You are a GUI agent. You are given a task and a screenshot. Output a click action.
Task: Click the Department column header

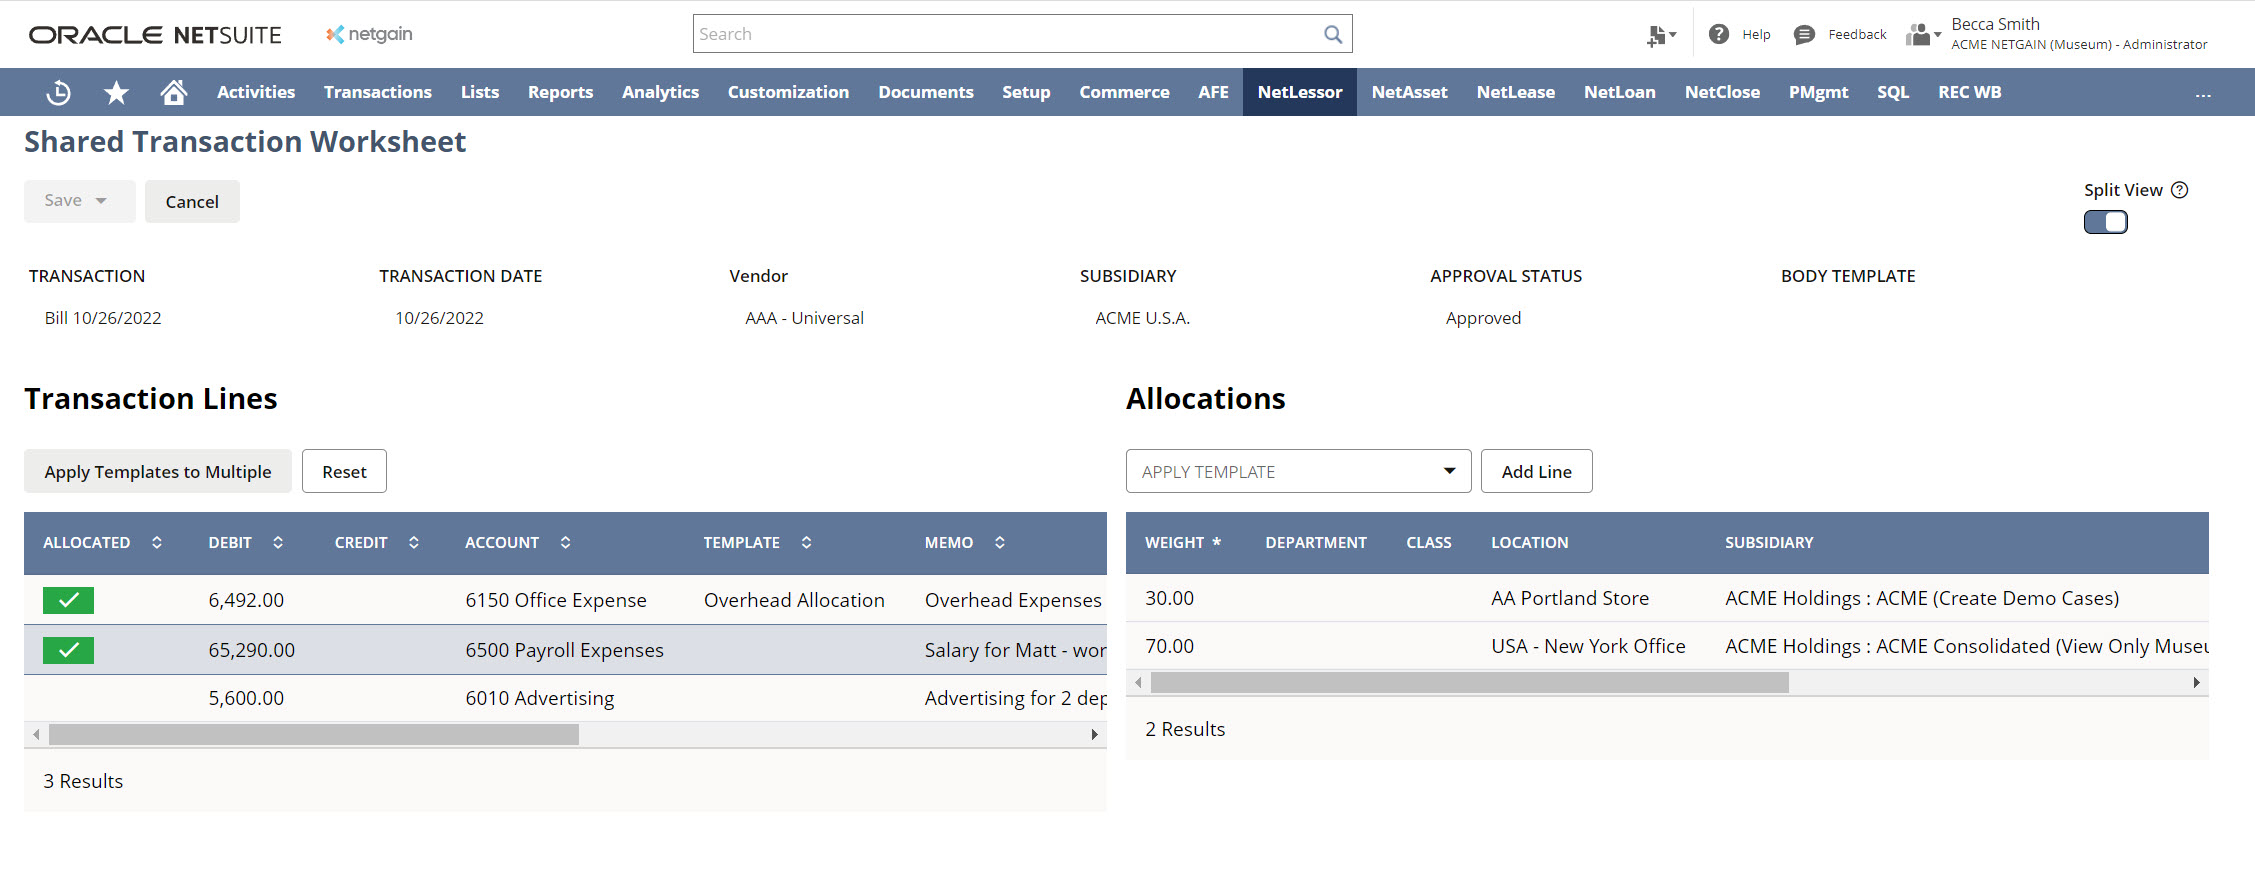1316,542
